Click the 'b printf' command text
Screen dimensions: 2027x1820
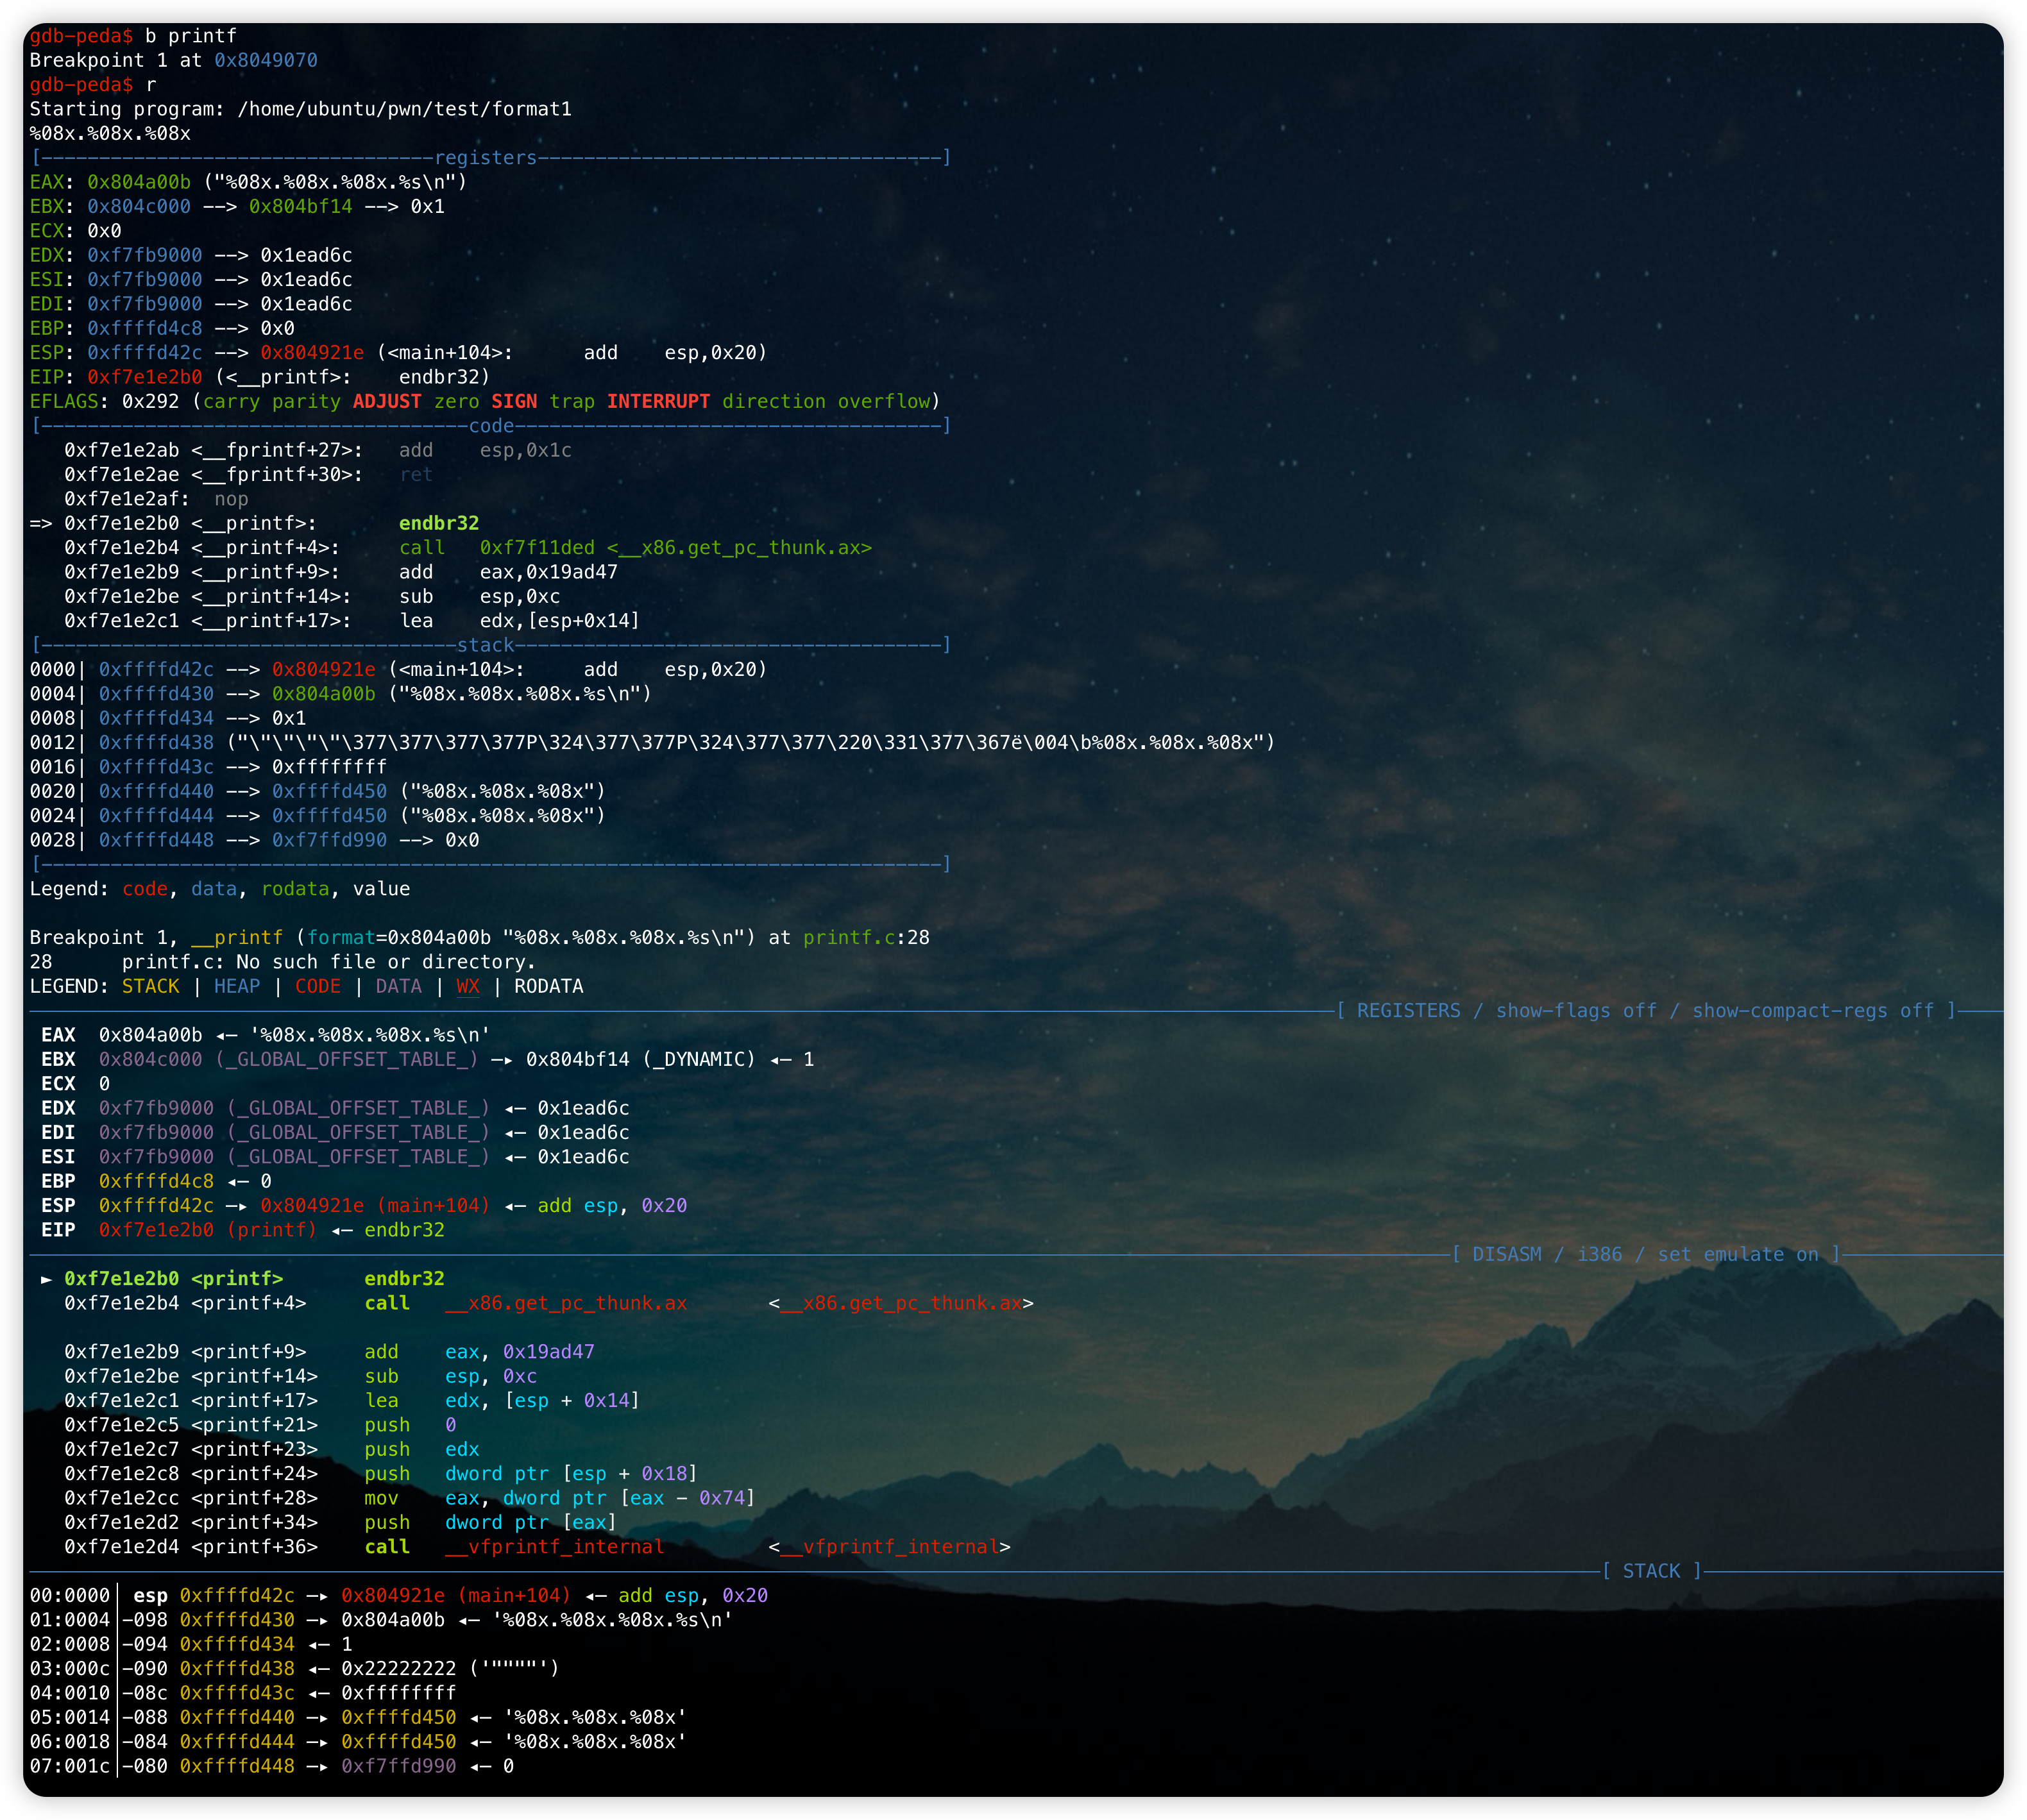point(191,36)
